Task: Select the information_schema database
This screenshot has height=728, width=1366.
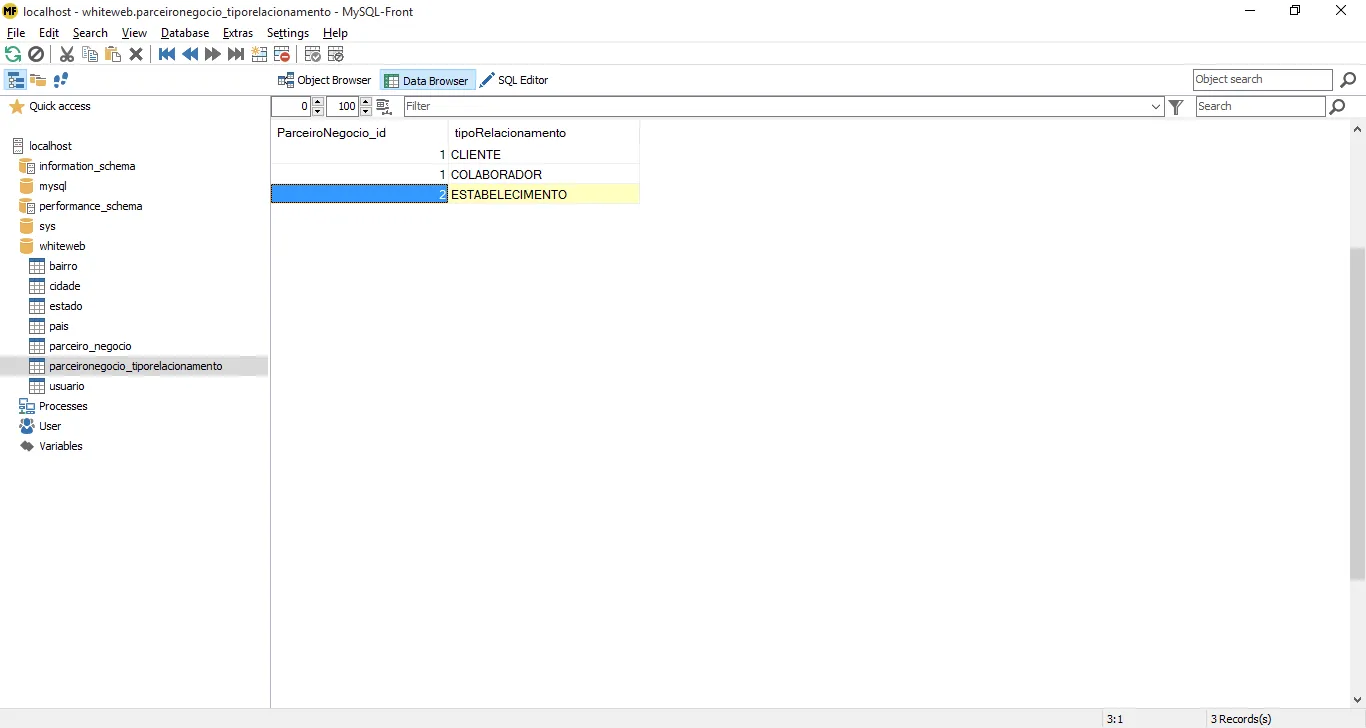Action: (x=87, y=166)
